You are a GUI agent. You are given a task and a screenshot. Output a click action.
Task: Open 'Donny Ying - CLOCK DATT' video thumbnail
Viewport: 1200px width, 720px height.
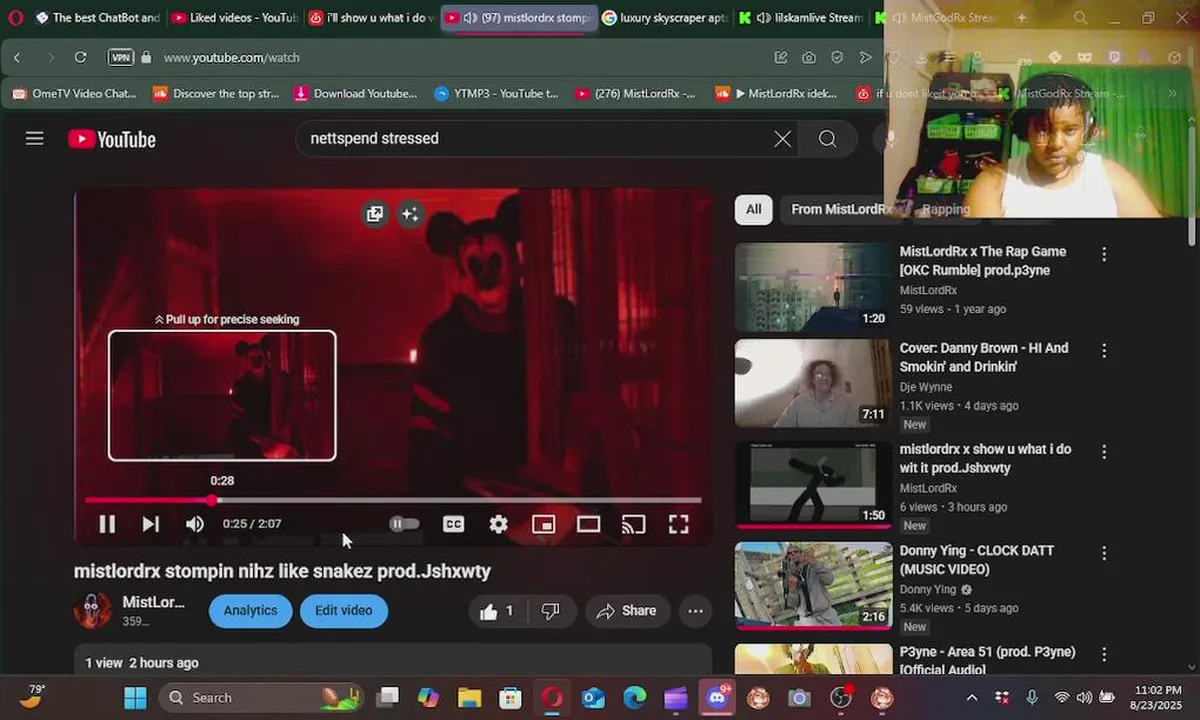click(813, 586)
